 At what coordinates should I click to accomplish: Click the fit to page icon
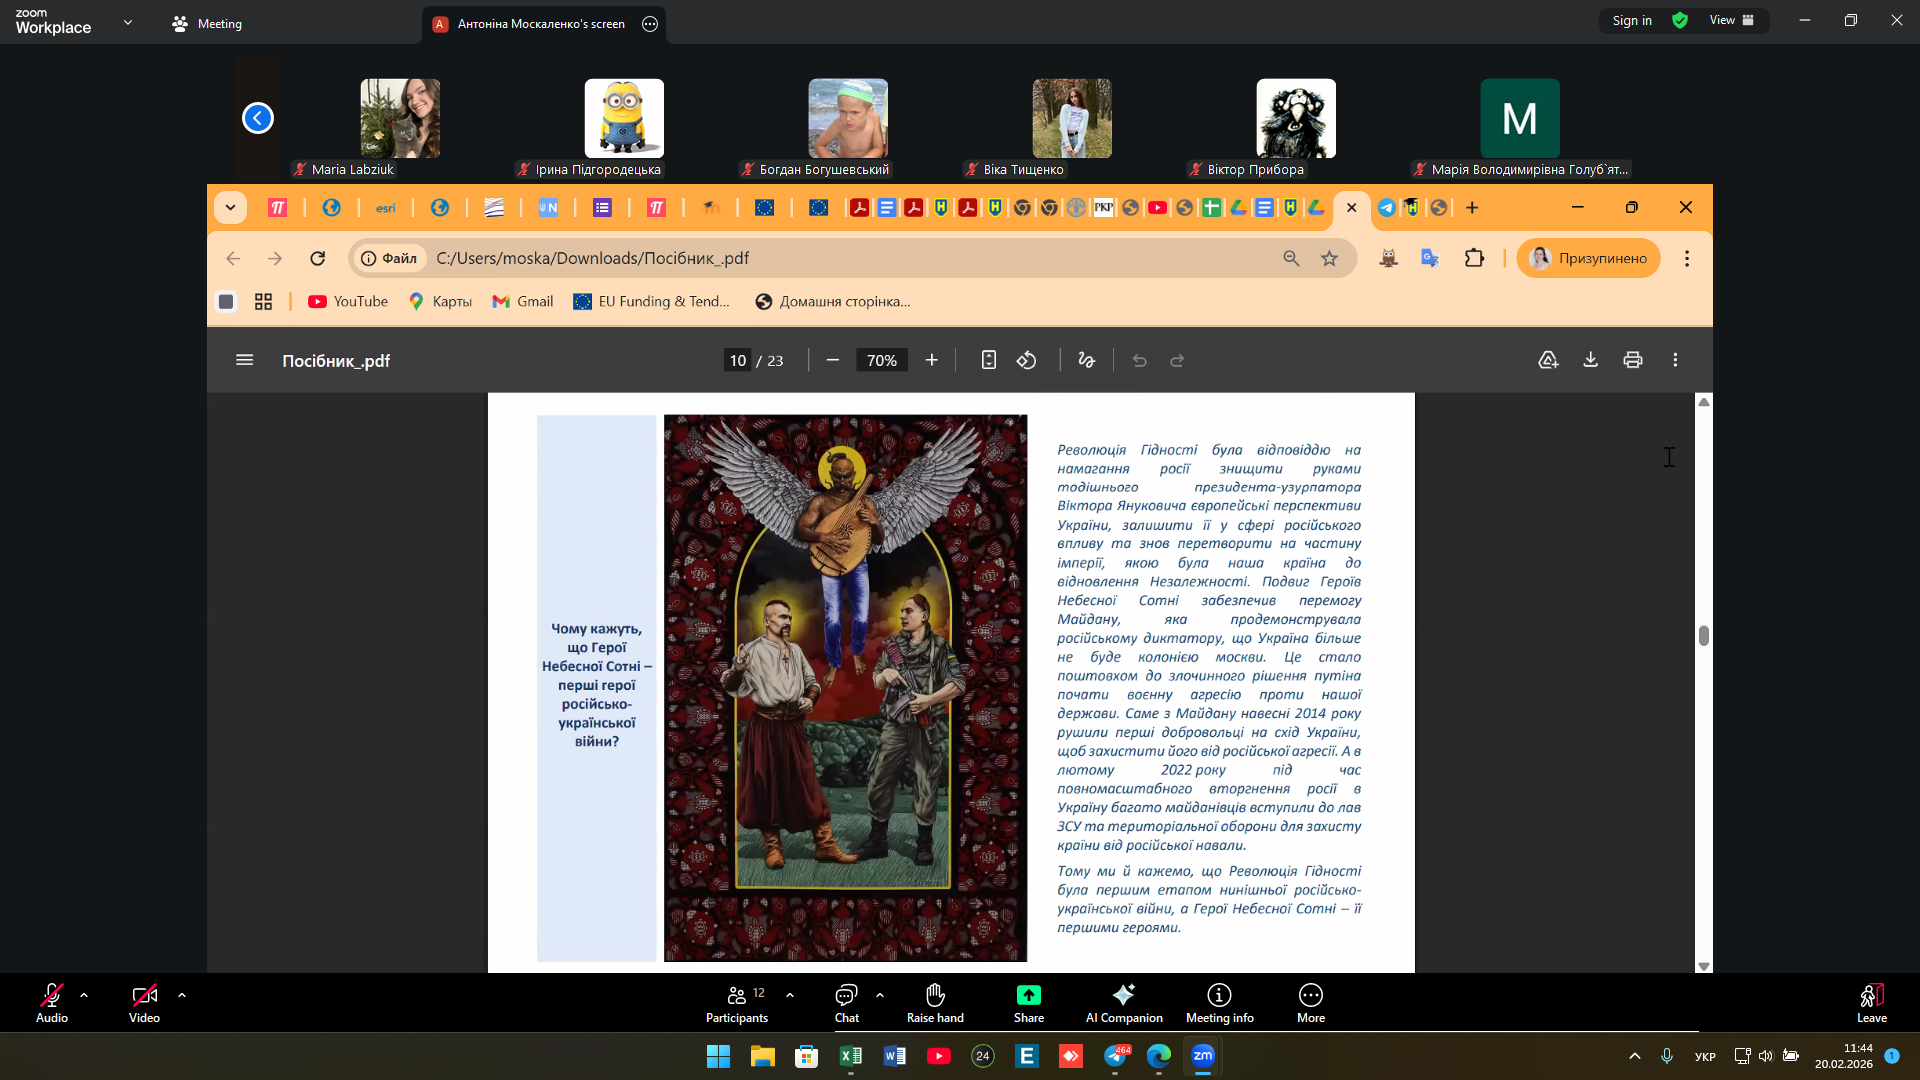[988, 360]
